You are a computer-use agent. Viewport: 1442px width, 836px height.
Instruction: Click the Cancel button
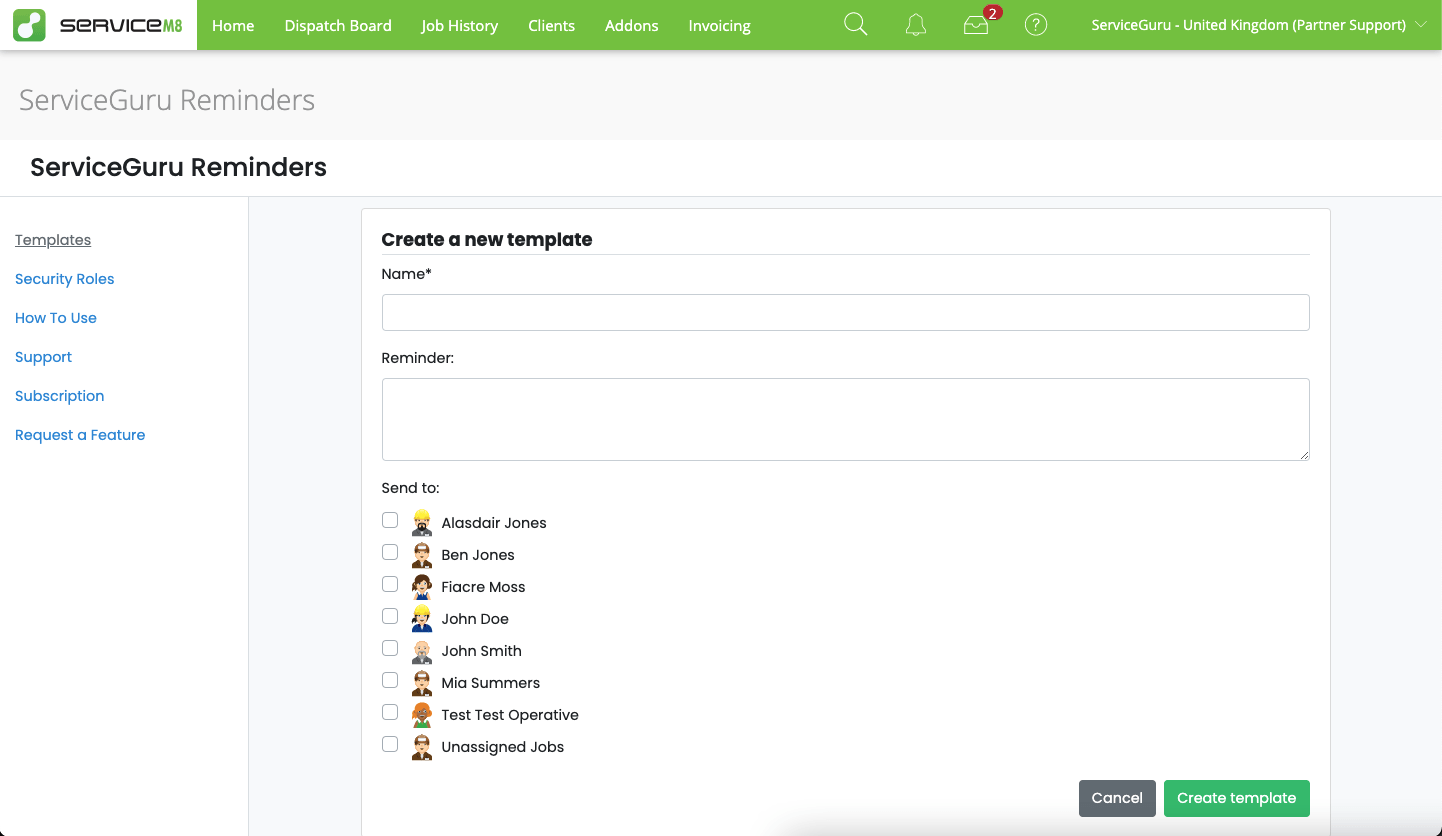coord(1117,798)
